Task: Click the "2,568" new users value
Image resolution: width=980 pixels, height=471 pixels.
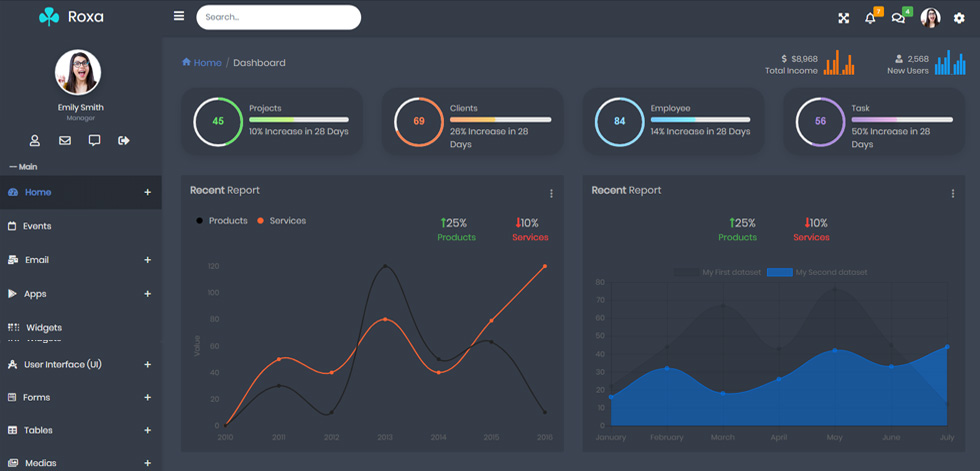Action: [918, 59]
